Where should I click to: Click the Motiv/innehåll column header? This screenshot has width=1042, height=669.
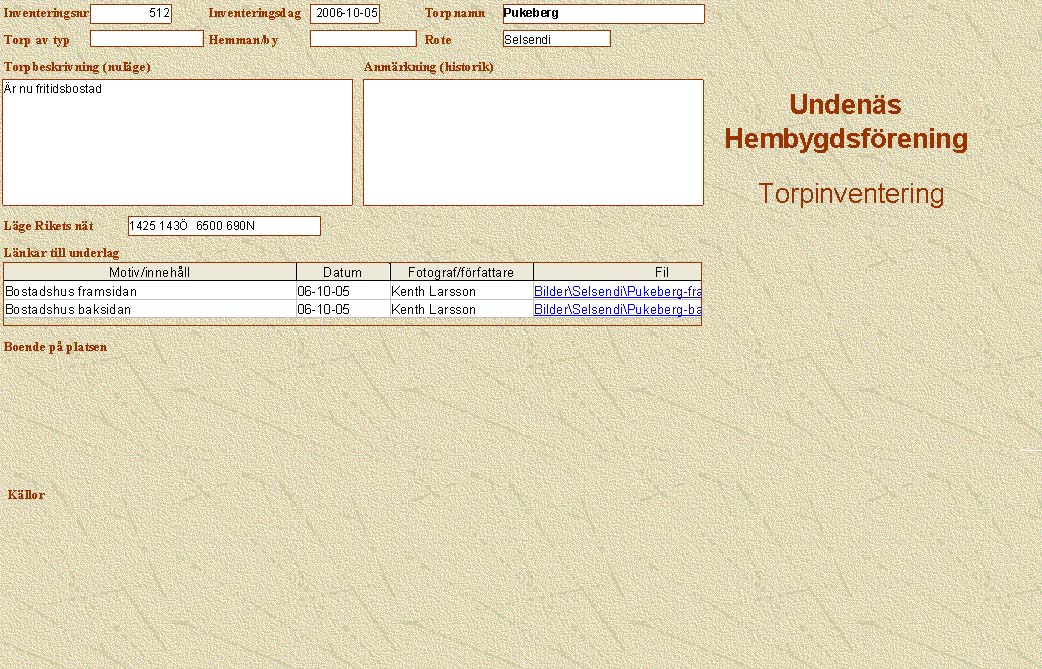coord(150,272)
